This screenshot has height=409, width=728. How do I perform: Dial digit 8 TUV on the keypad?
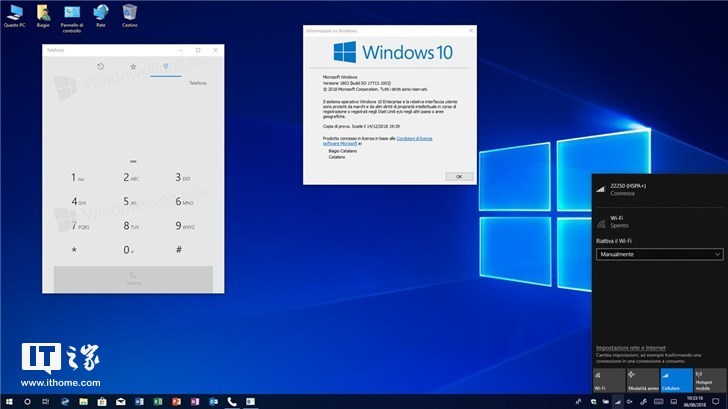pyautogui.click(x=131, y=226)
